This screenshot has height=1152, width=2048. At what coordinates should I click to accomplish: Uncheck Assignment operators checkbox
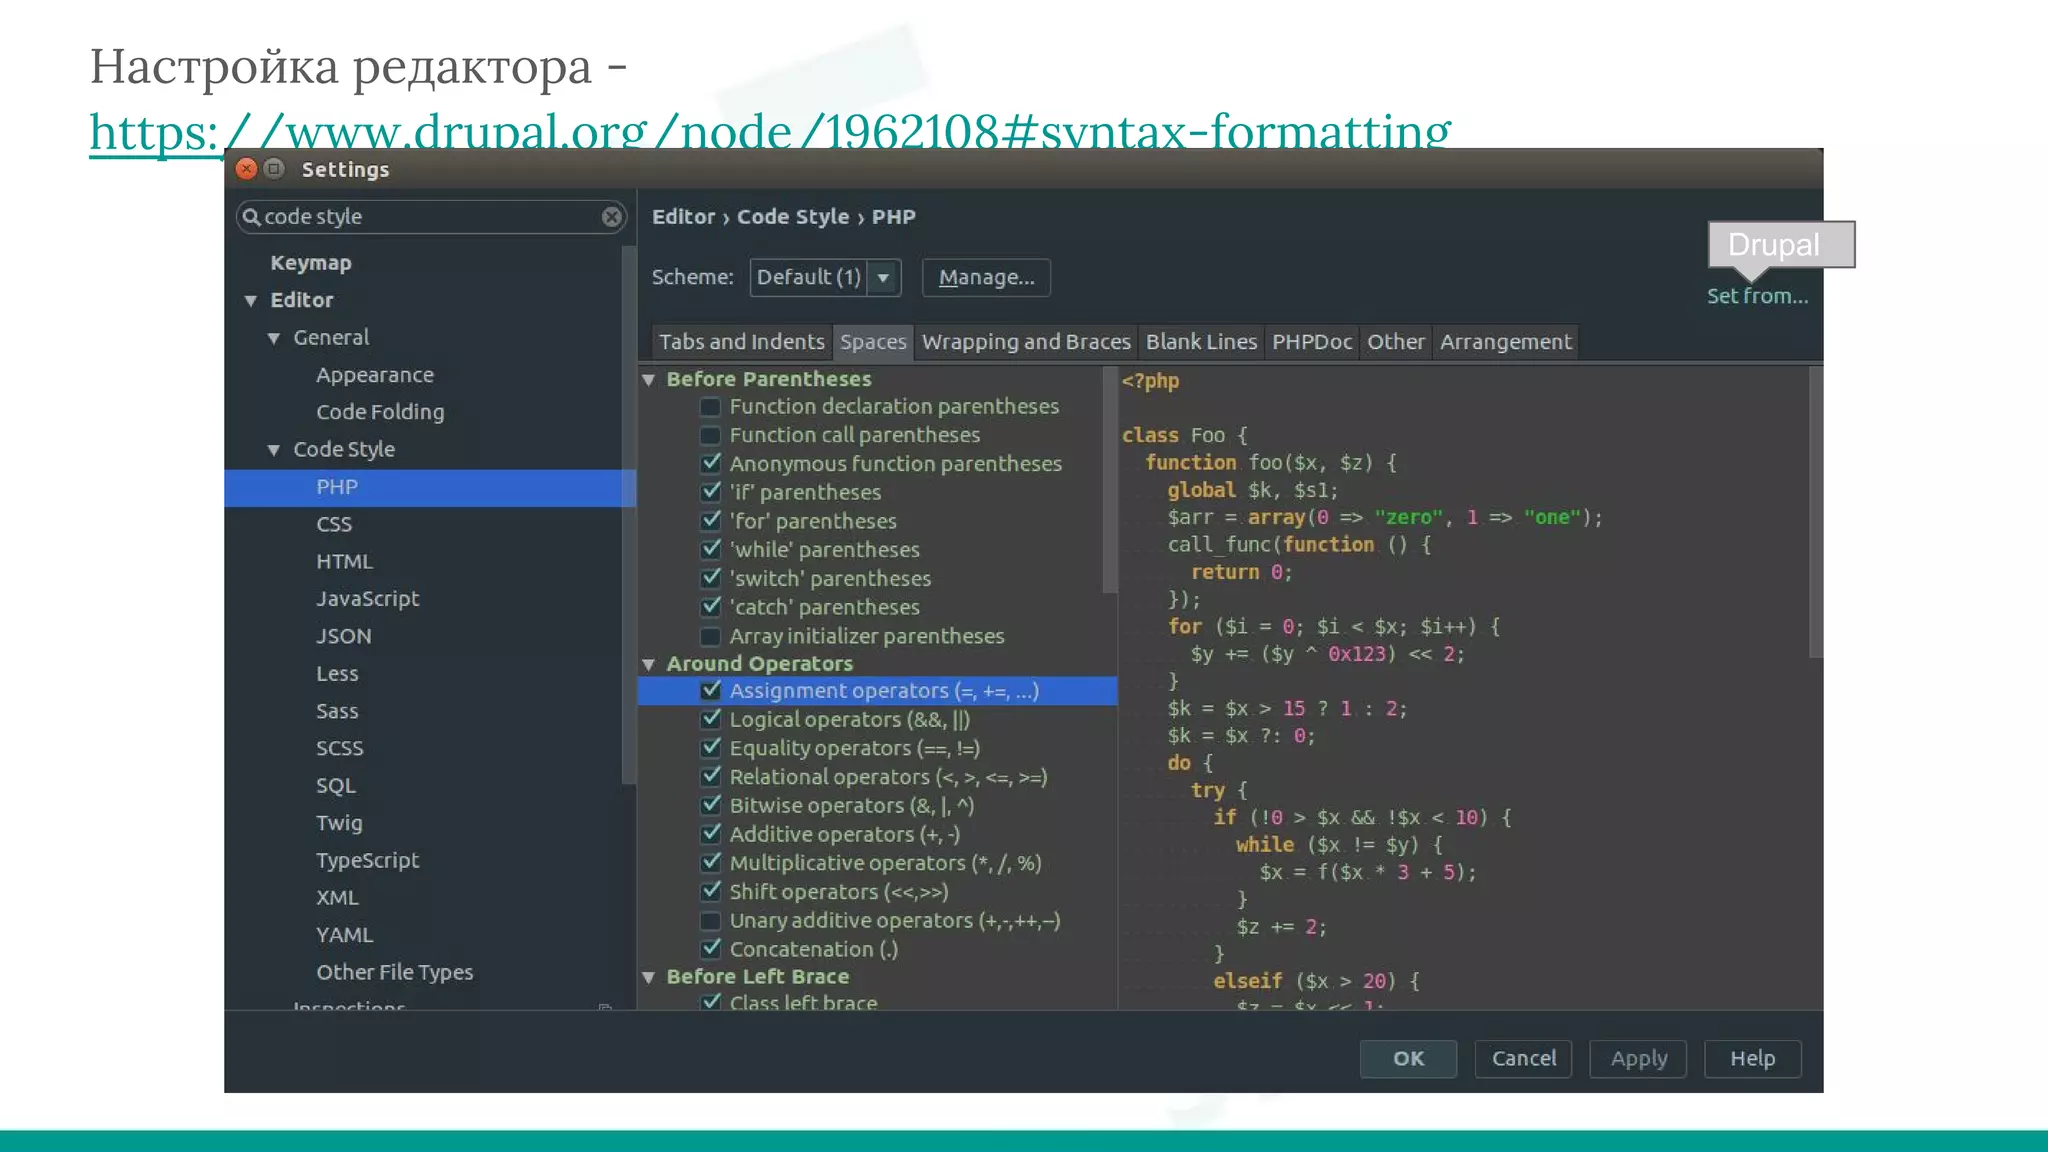(710, 691)
